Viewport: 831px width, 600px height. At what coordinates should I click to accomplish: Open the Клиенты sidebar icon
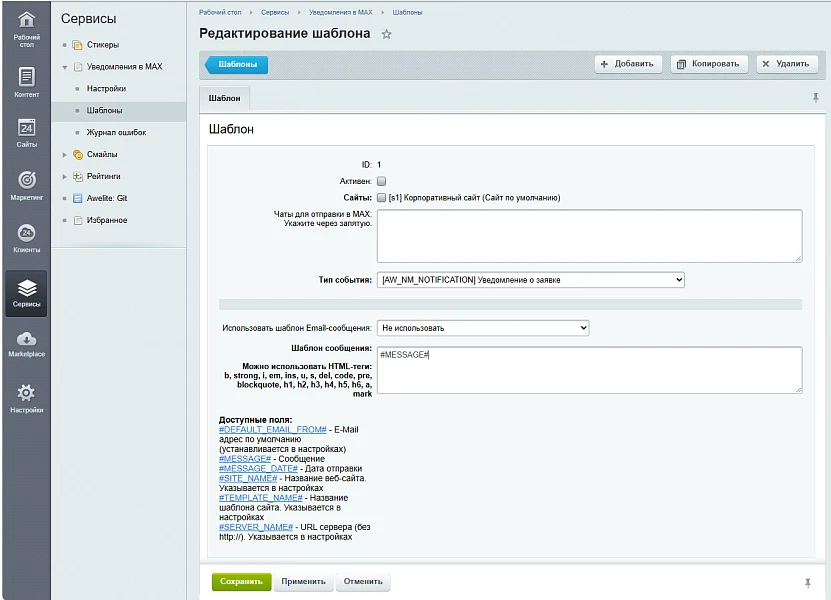(26, 233)
